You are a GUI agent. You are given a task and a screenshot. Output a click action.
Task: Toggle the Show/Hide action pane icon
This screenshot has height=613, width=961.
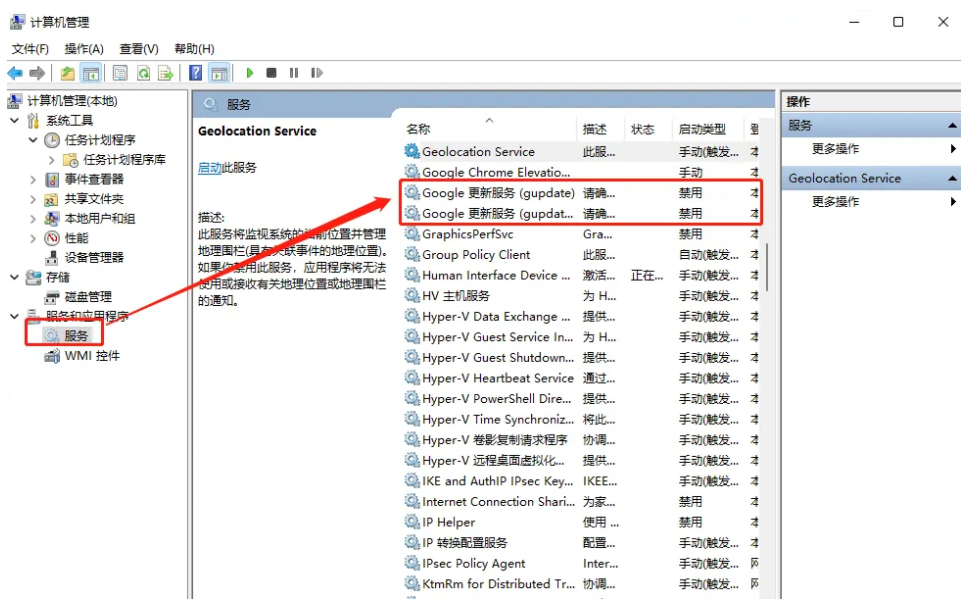coord(219,73)
